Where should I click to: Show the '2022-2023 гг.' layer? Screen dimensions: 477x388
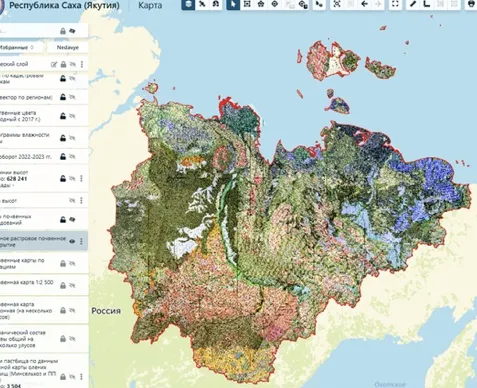[72, 156]
